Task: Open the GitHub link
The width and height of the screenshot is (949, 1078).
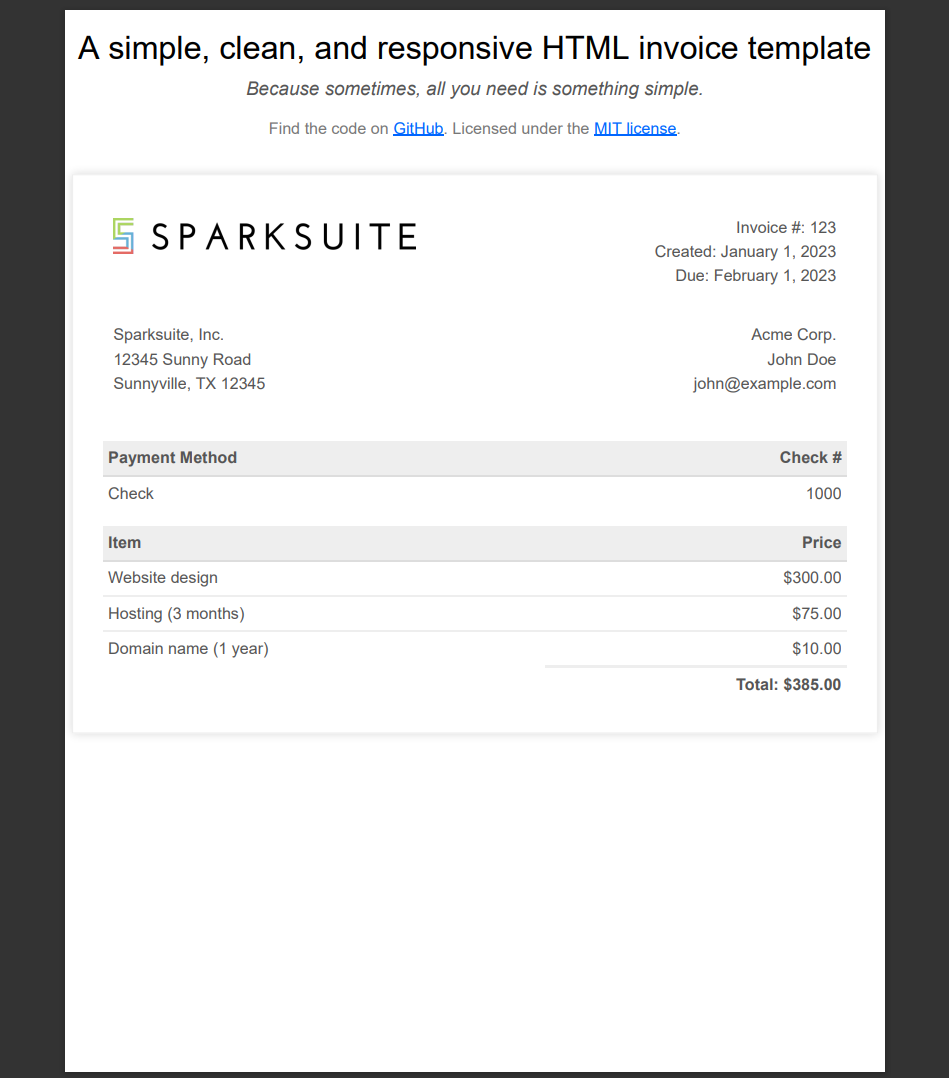Action: (x=418, y=129)
